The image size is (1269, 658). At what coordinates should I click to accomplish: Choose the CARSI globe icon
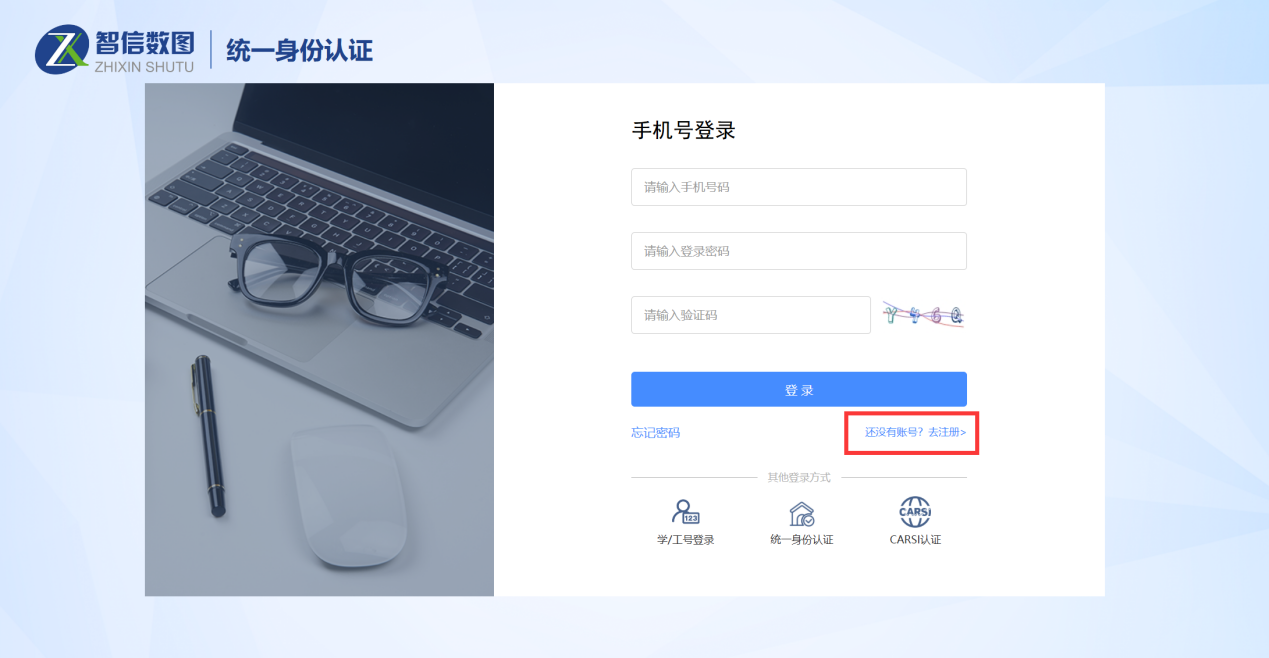(915, 512)
